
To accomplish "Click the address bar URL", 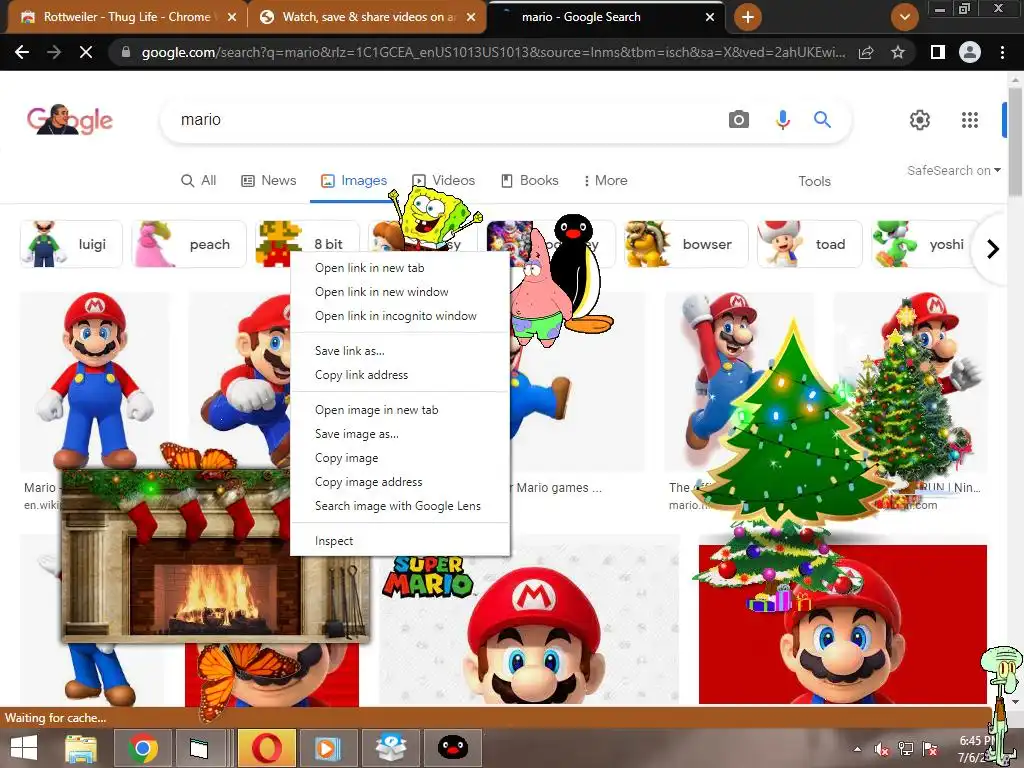I will point(493,52).
